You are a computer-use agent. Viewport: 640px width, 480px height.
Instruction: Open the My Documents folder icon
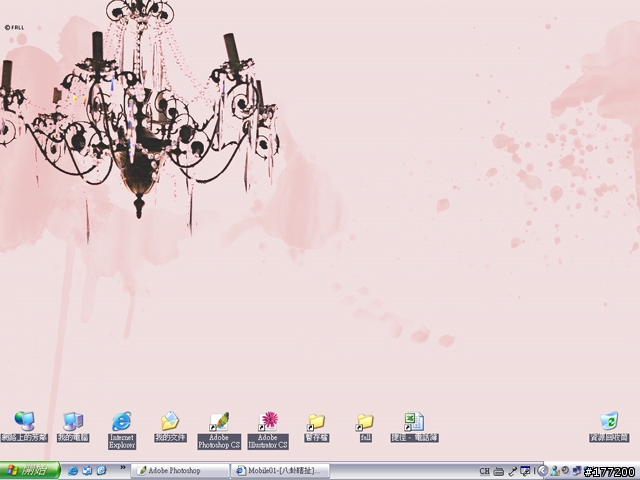tap(170, 421)
